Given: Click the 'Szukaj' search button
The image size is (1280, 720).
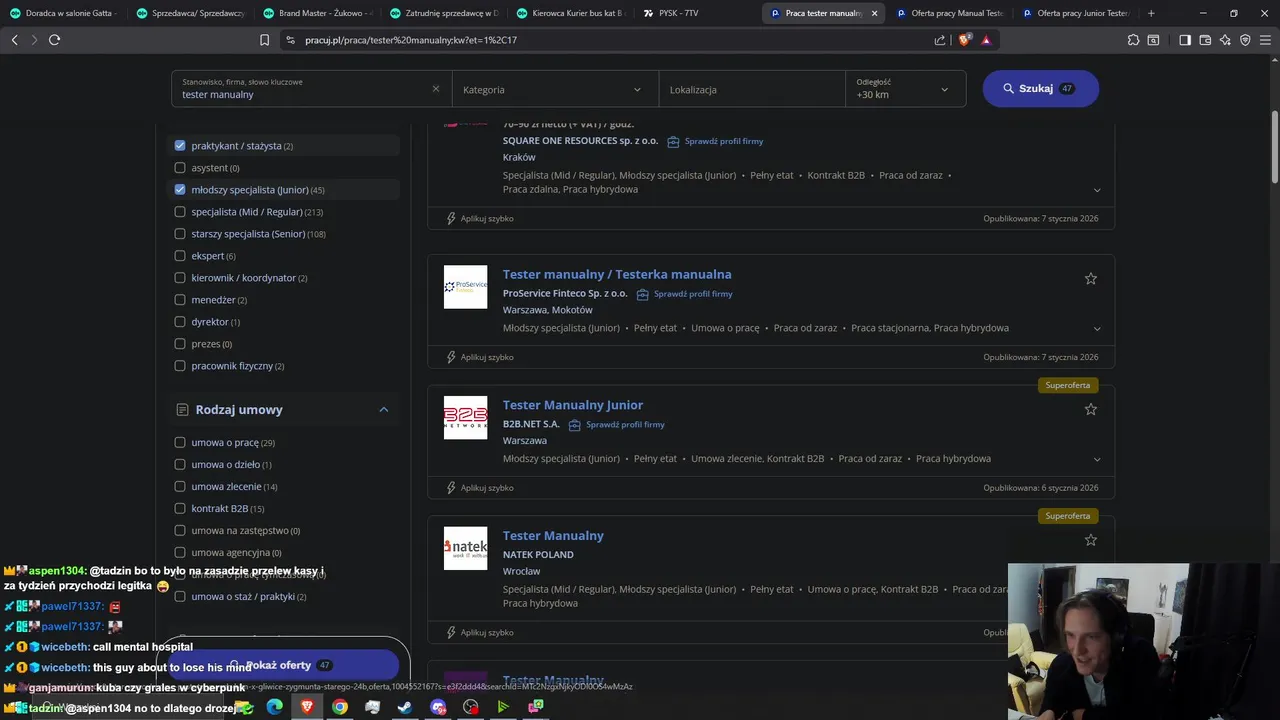Looking at the screenshot, I should point(1040,88).
